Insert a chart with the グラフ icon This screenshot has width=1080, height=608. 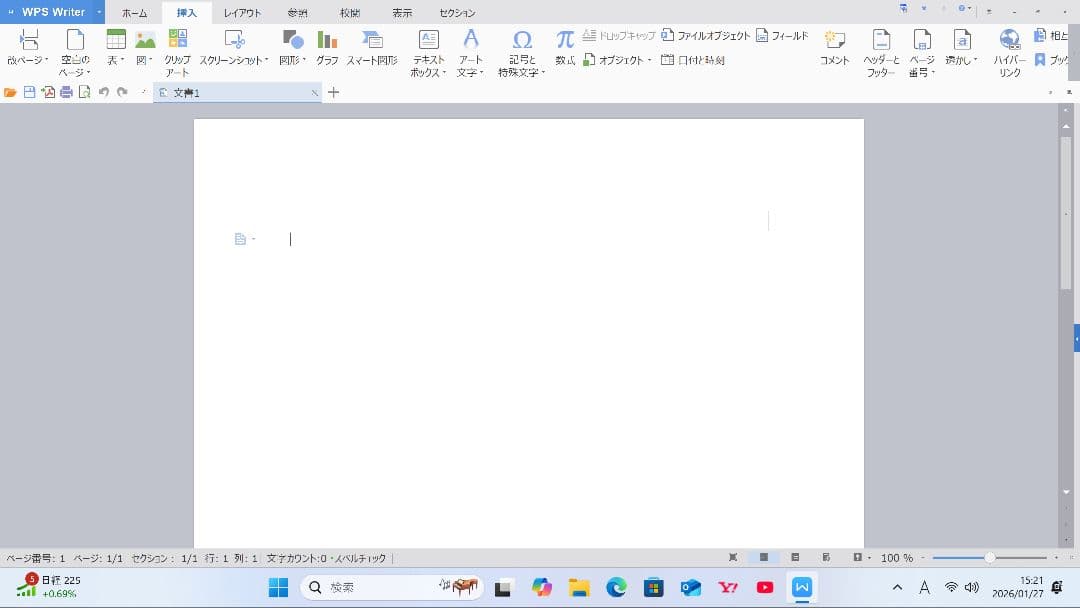327,47
